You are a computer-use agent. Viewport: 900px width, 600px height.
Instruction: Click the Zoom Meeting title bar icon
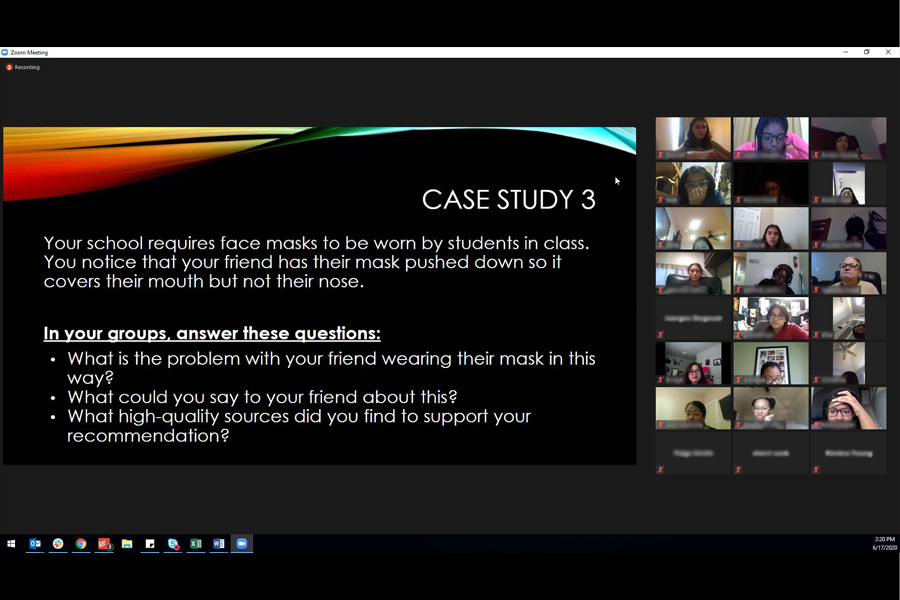click(x=5, y=52)
